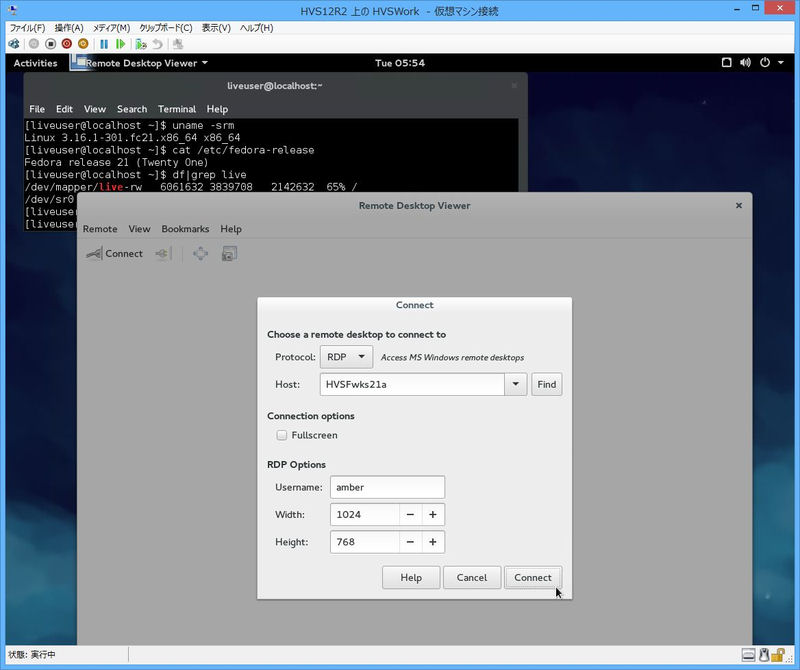Image resolution: width=800 pixels, height=670 pixels.
Task: Increase the Height value with plus
Action: (x=433, y=542)
